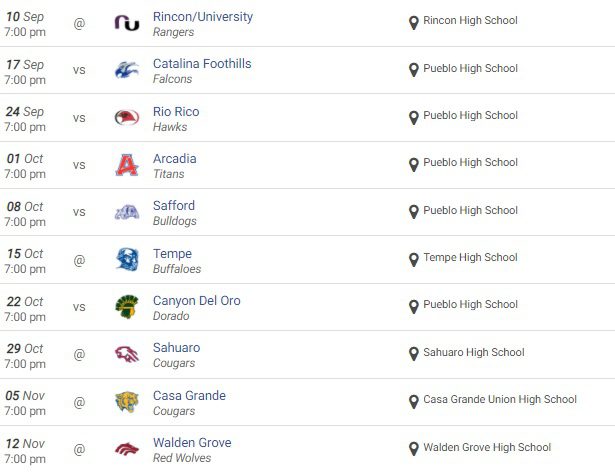Viewport: 615px width, 474px height.
Task: Open the Catalina Foothills team link
Action: pos(201,64)
